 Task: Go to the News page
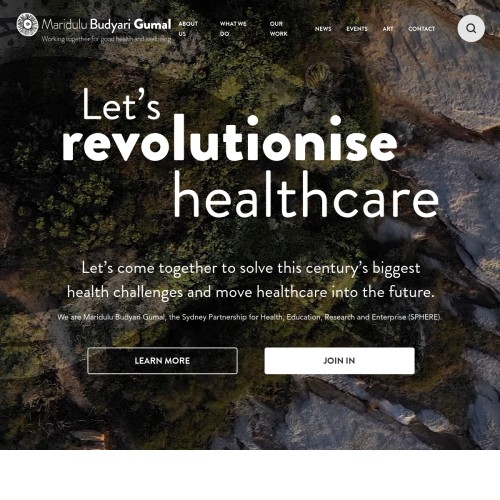tap(323, 29)
